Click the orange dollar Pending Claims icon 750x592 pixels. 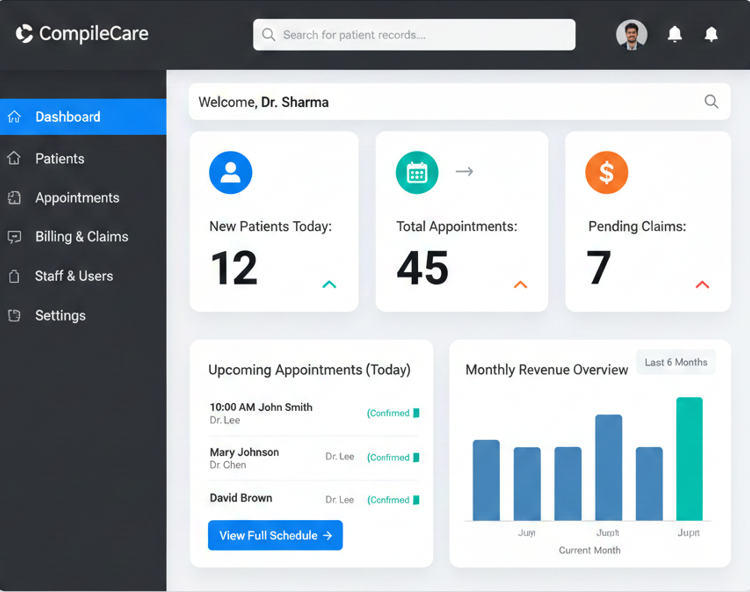[607, 173]
